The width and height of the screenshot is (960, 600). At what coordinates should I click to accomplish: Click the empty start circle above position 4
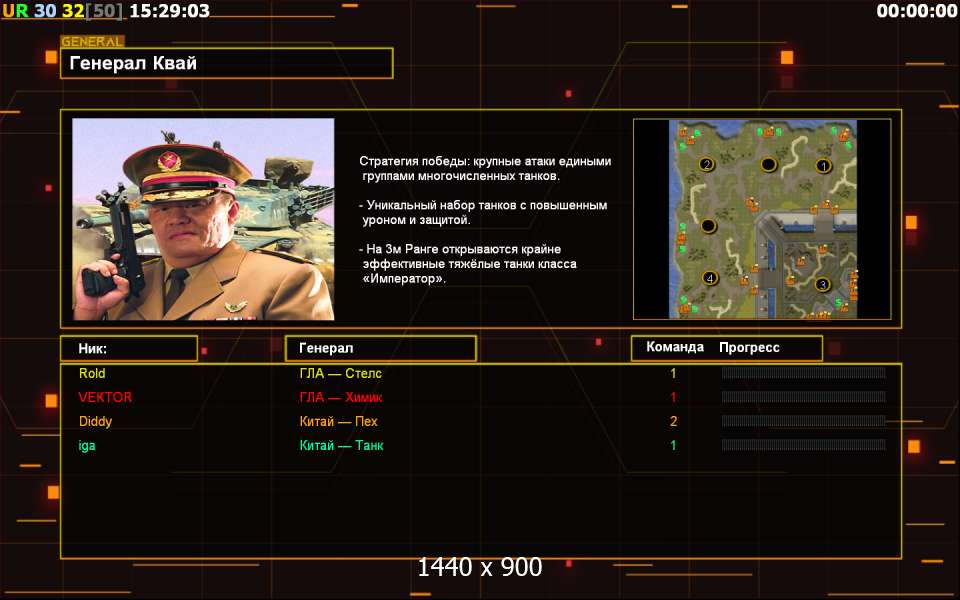point(708,226)
